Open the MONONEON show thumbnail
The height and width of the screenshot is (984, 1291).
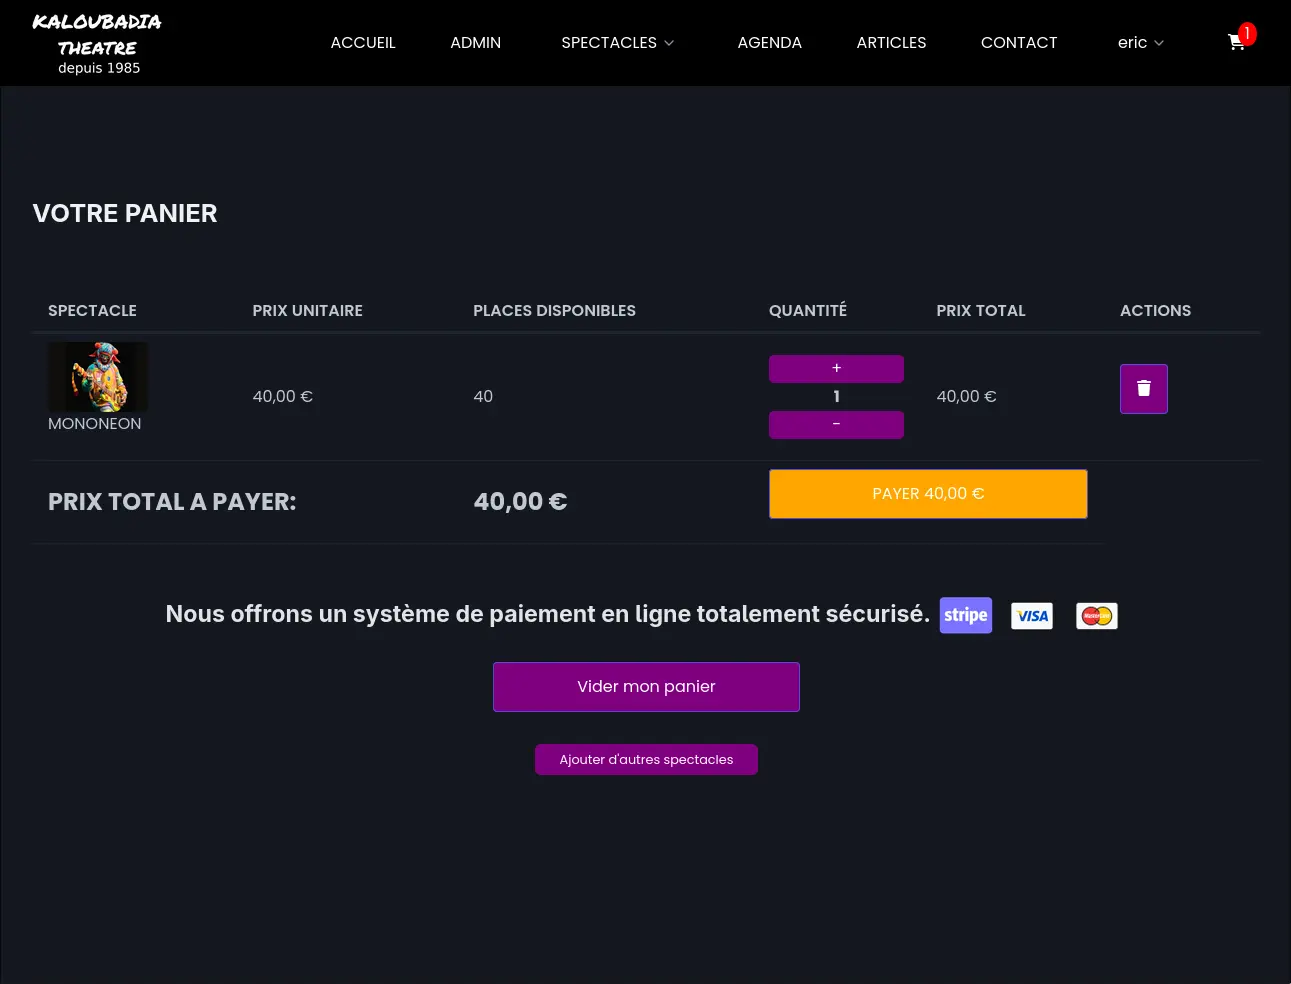click(98, 377)
